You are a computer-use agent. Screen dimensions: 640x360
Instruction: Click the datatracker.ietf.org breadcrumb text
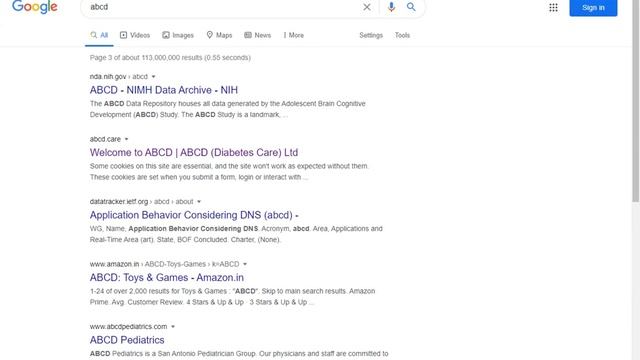(x=142, y=202)
